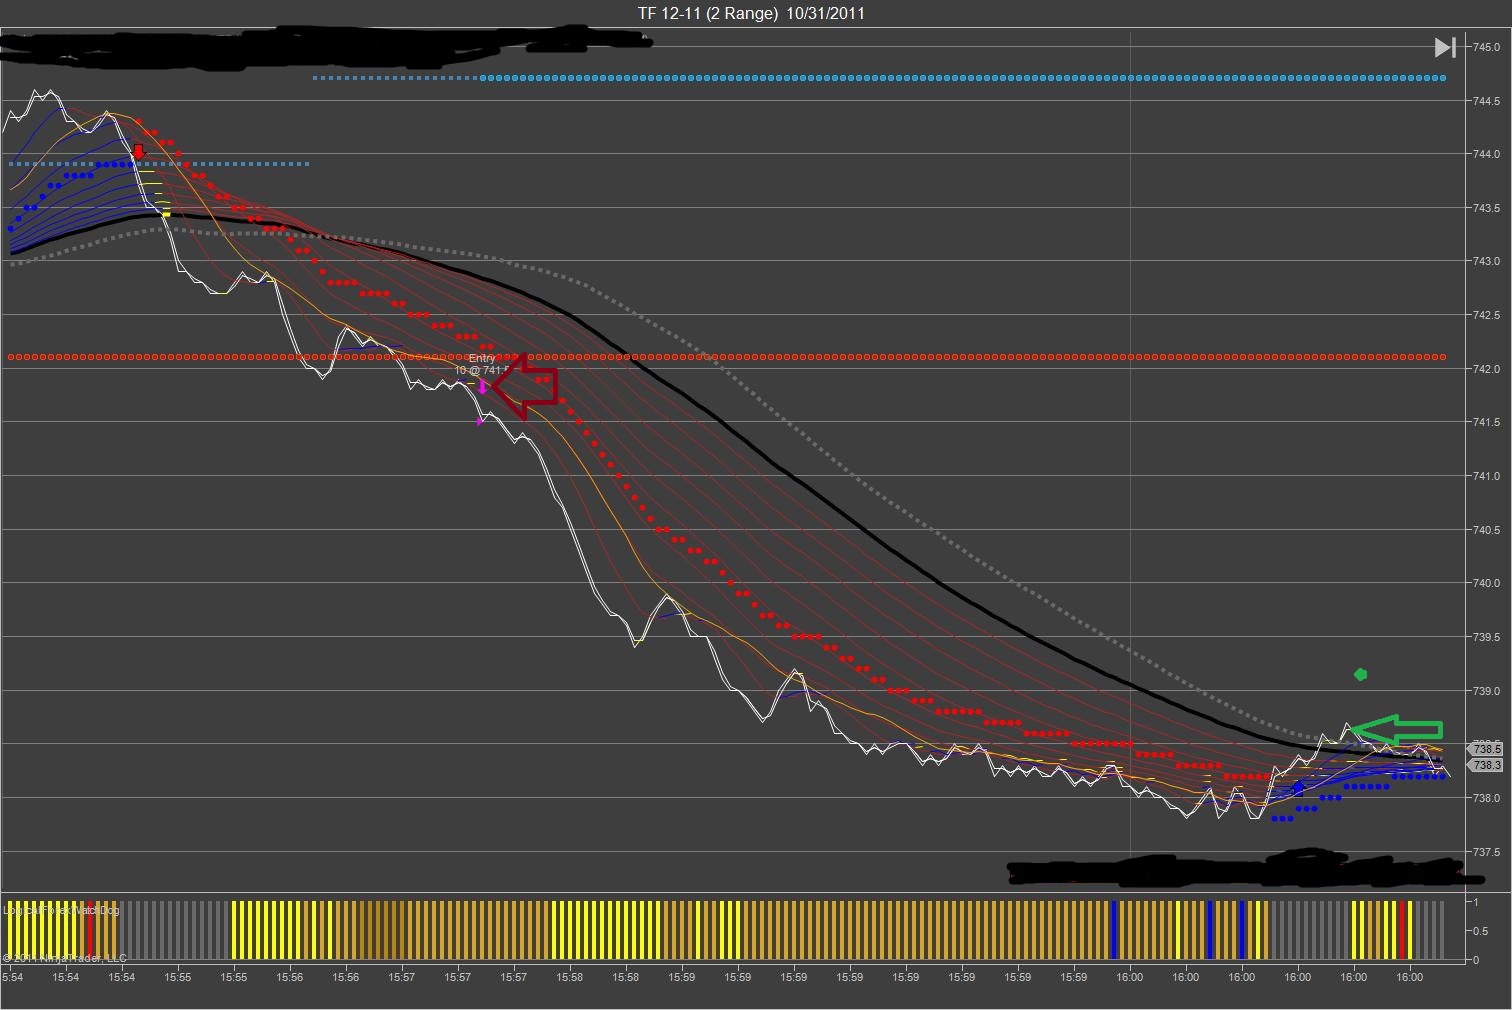Select the small red sell arrow marker
Screen dimensions: 1512x1010
(139, 151)
